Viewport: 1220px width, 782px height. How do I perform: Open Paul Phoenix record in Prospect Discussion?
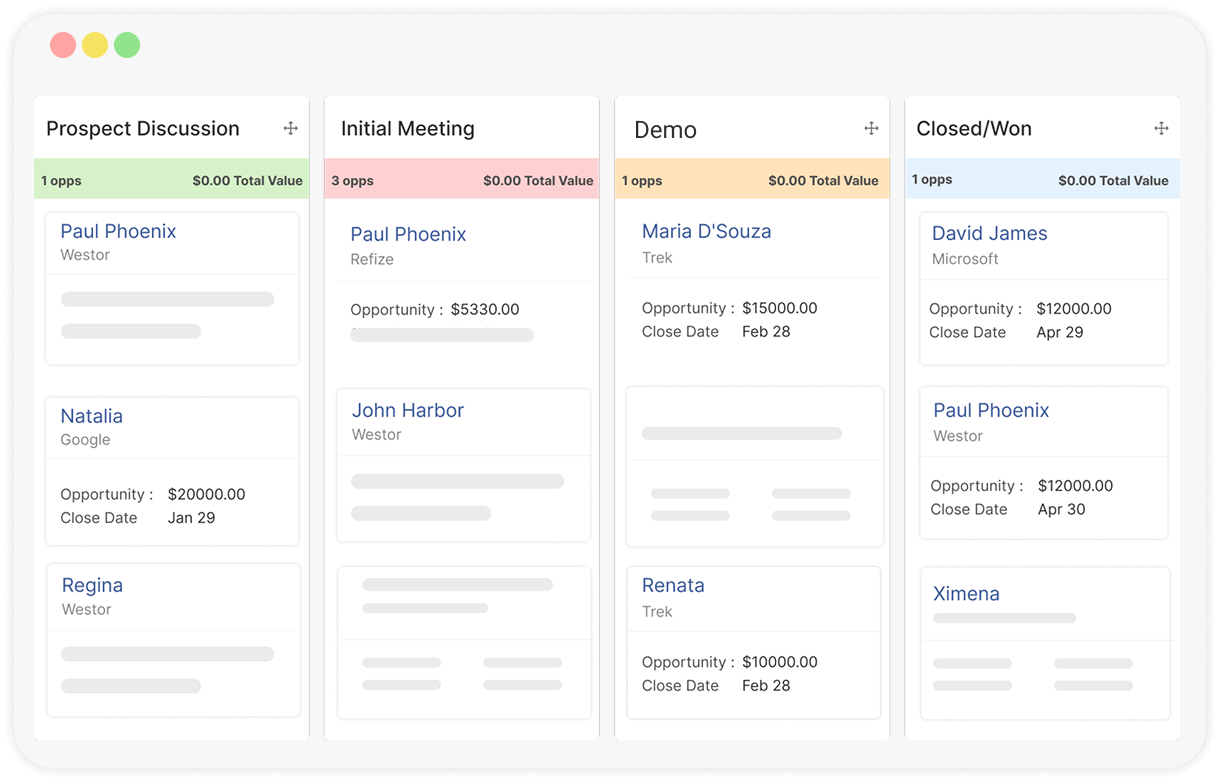118,231
